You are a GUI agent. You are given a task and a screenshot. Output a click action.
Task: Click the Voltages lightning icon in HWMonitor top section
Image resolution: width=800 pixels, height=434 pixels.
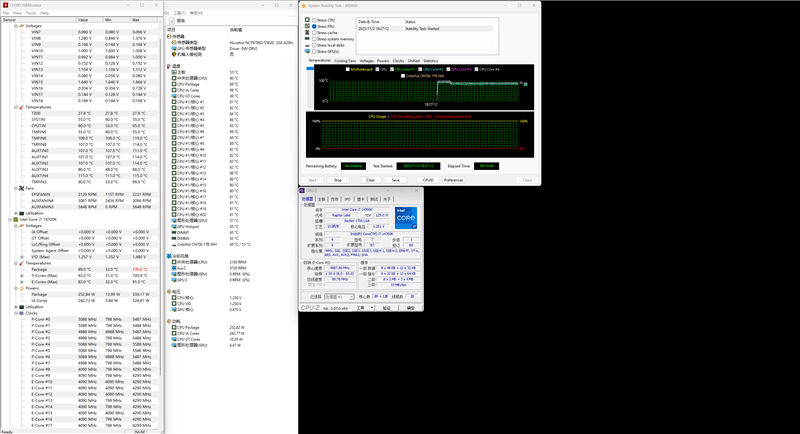21,25
